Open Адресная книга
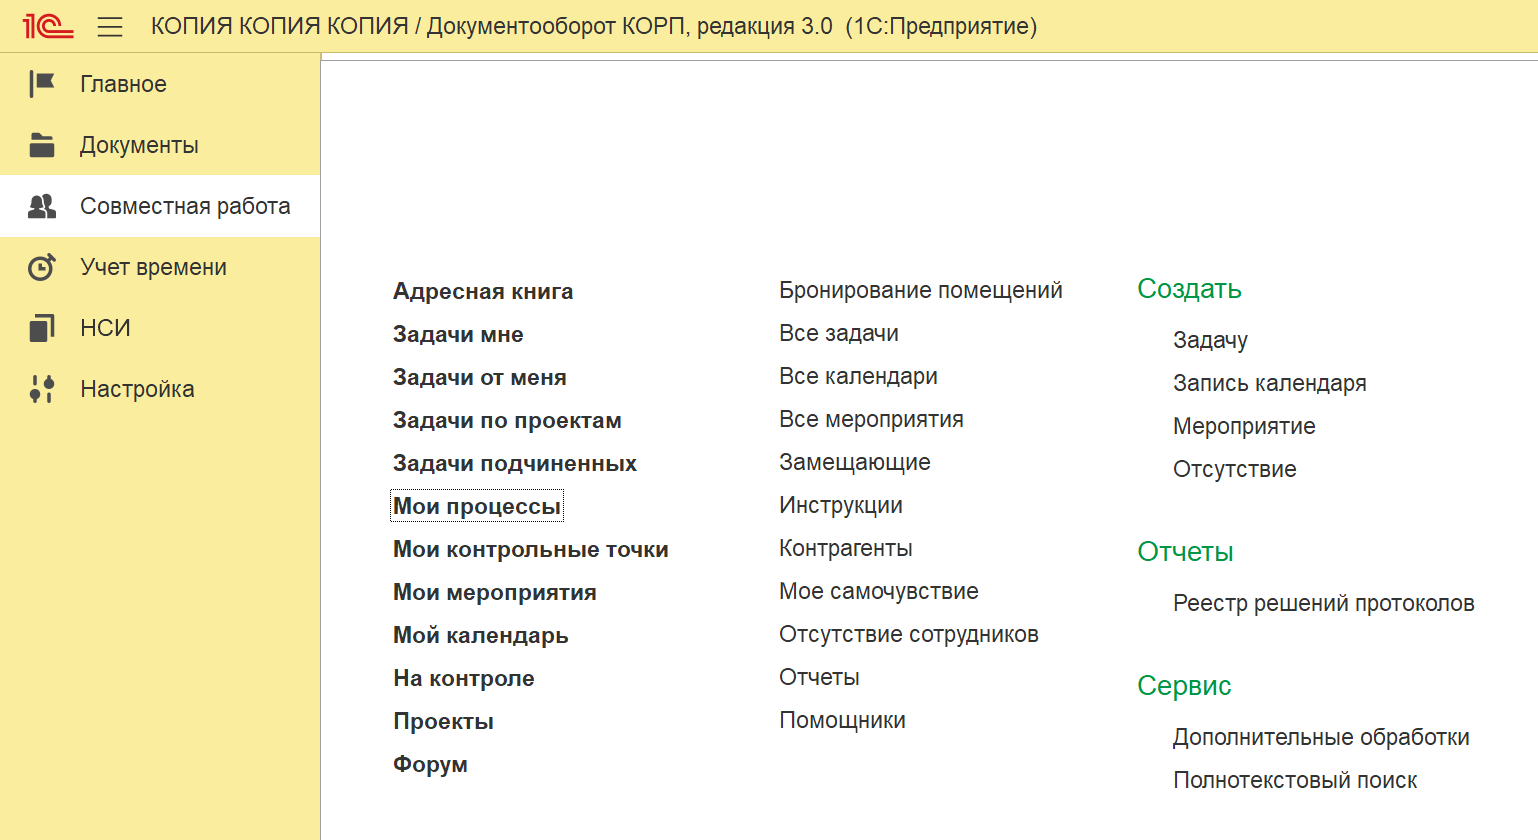 (483, 291)
